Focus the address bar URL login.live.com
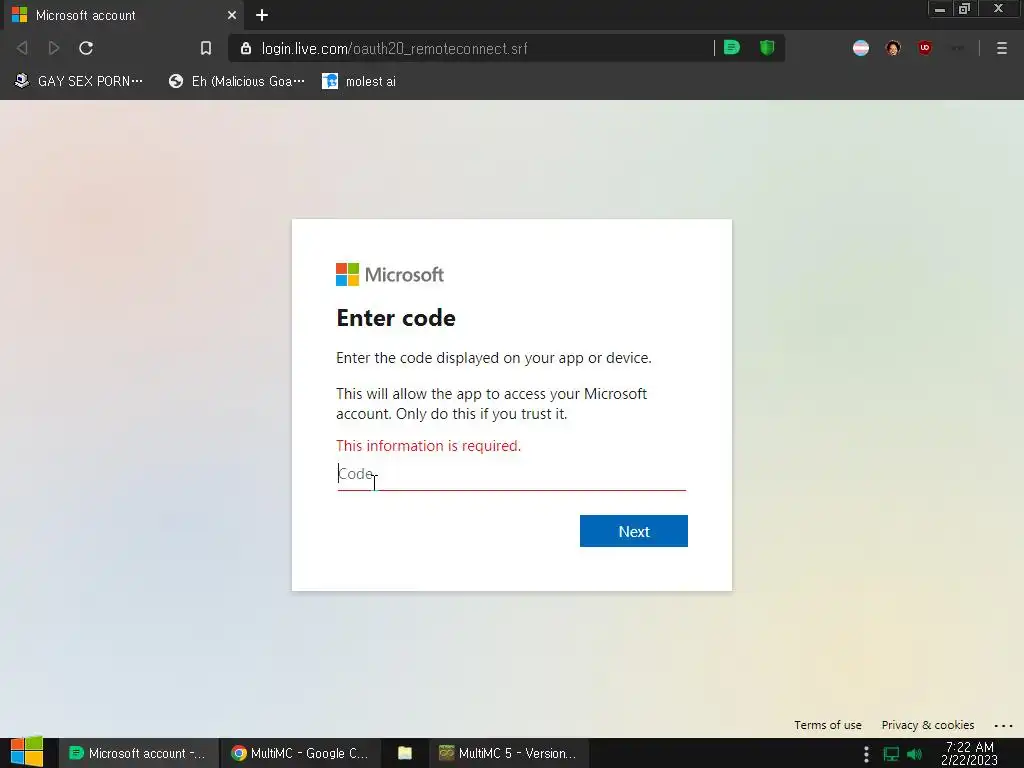 coord(394,48)
